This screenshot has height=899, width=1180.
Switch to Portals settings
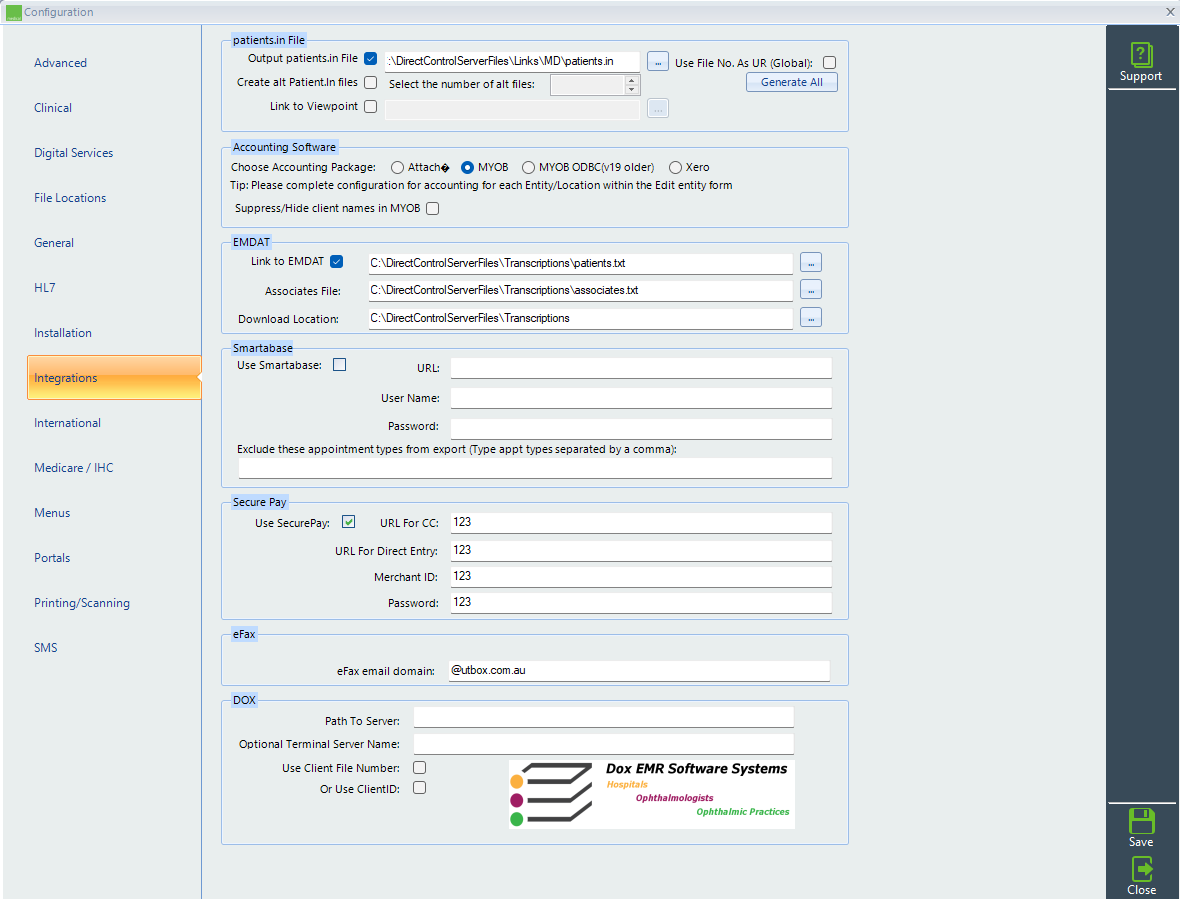click(x=52, y=558)
